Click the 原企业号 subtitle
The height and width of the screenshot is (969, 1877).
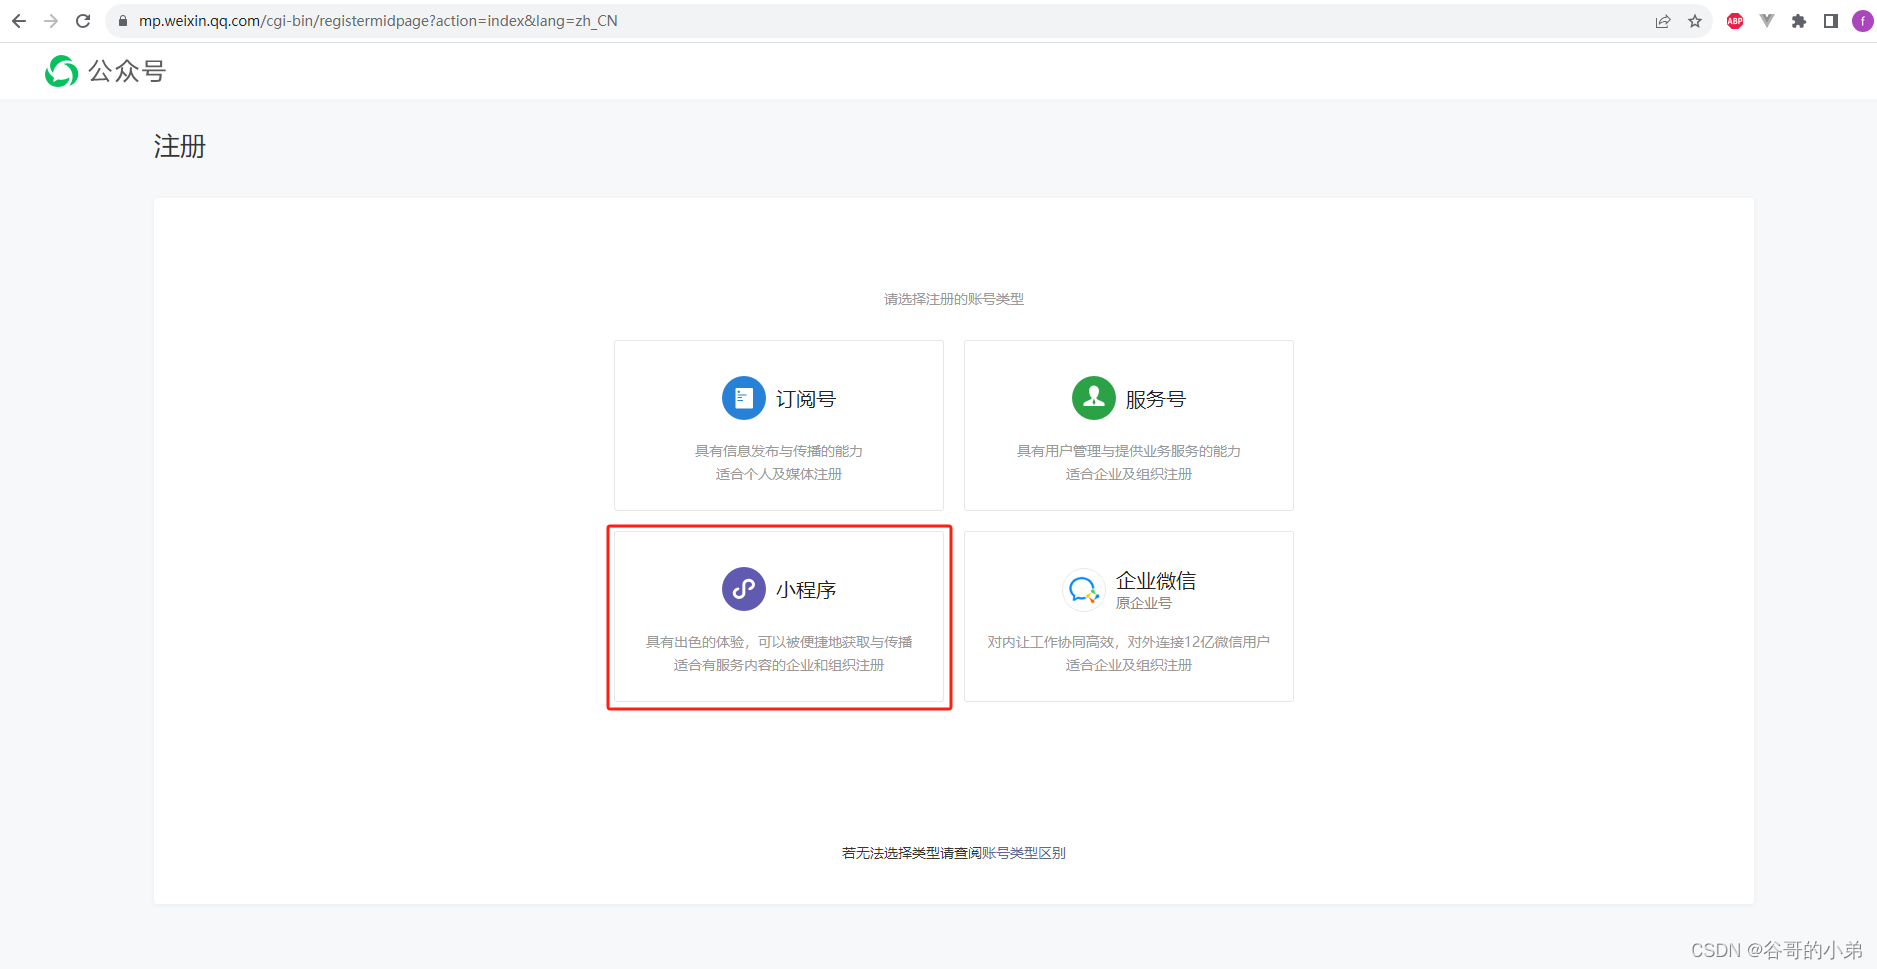[1144, 603]
